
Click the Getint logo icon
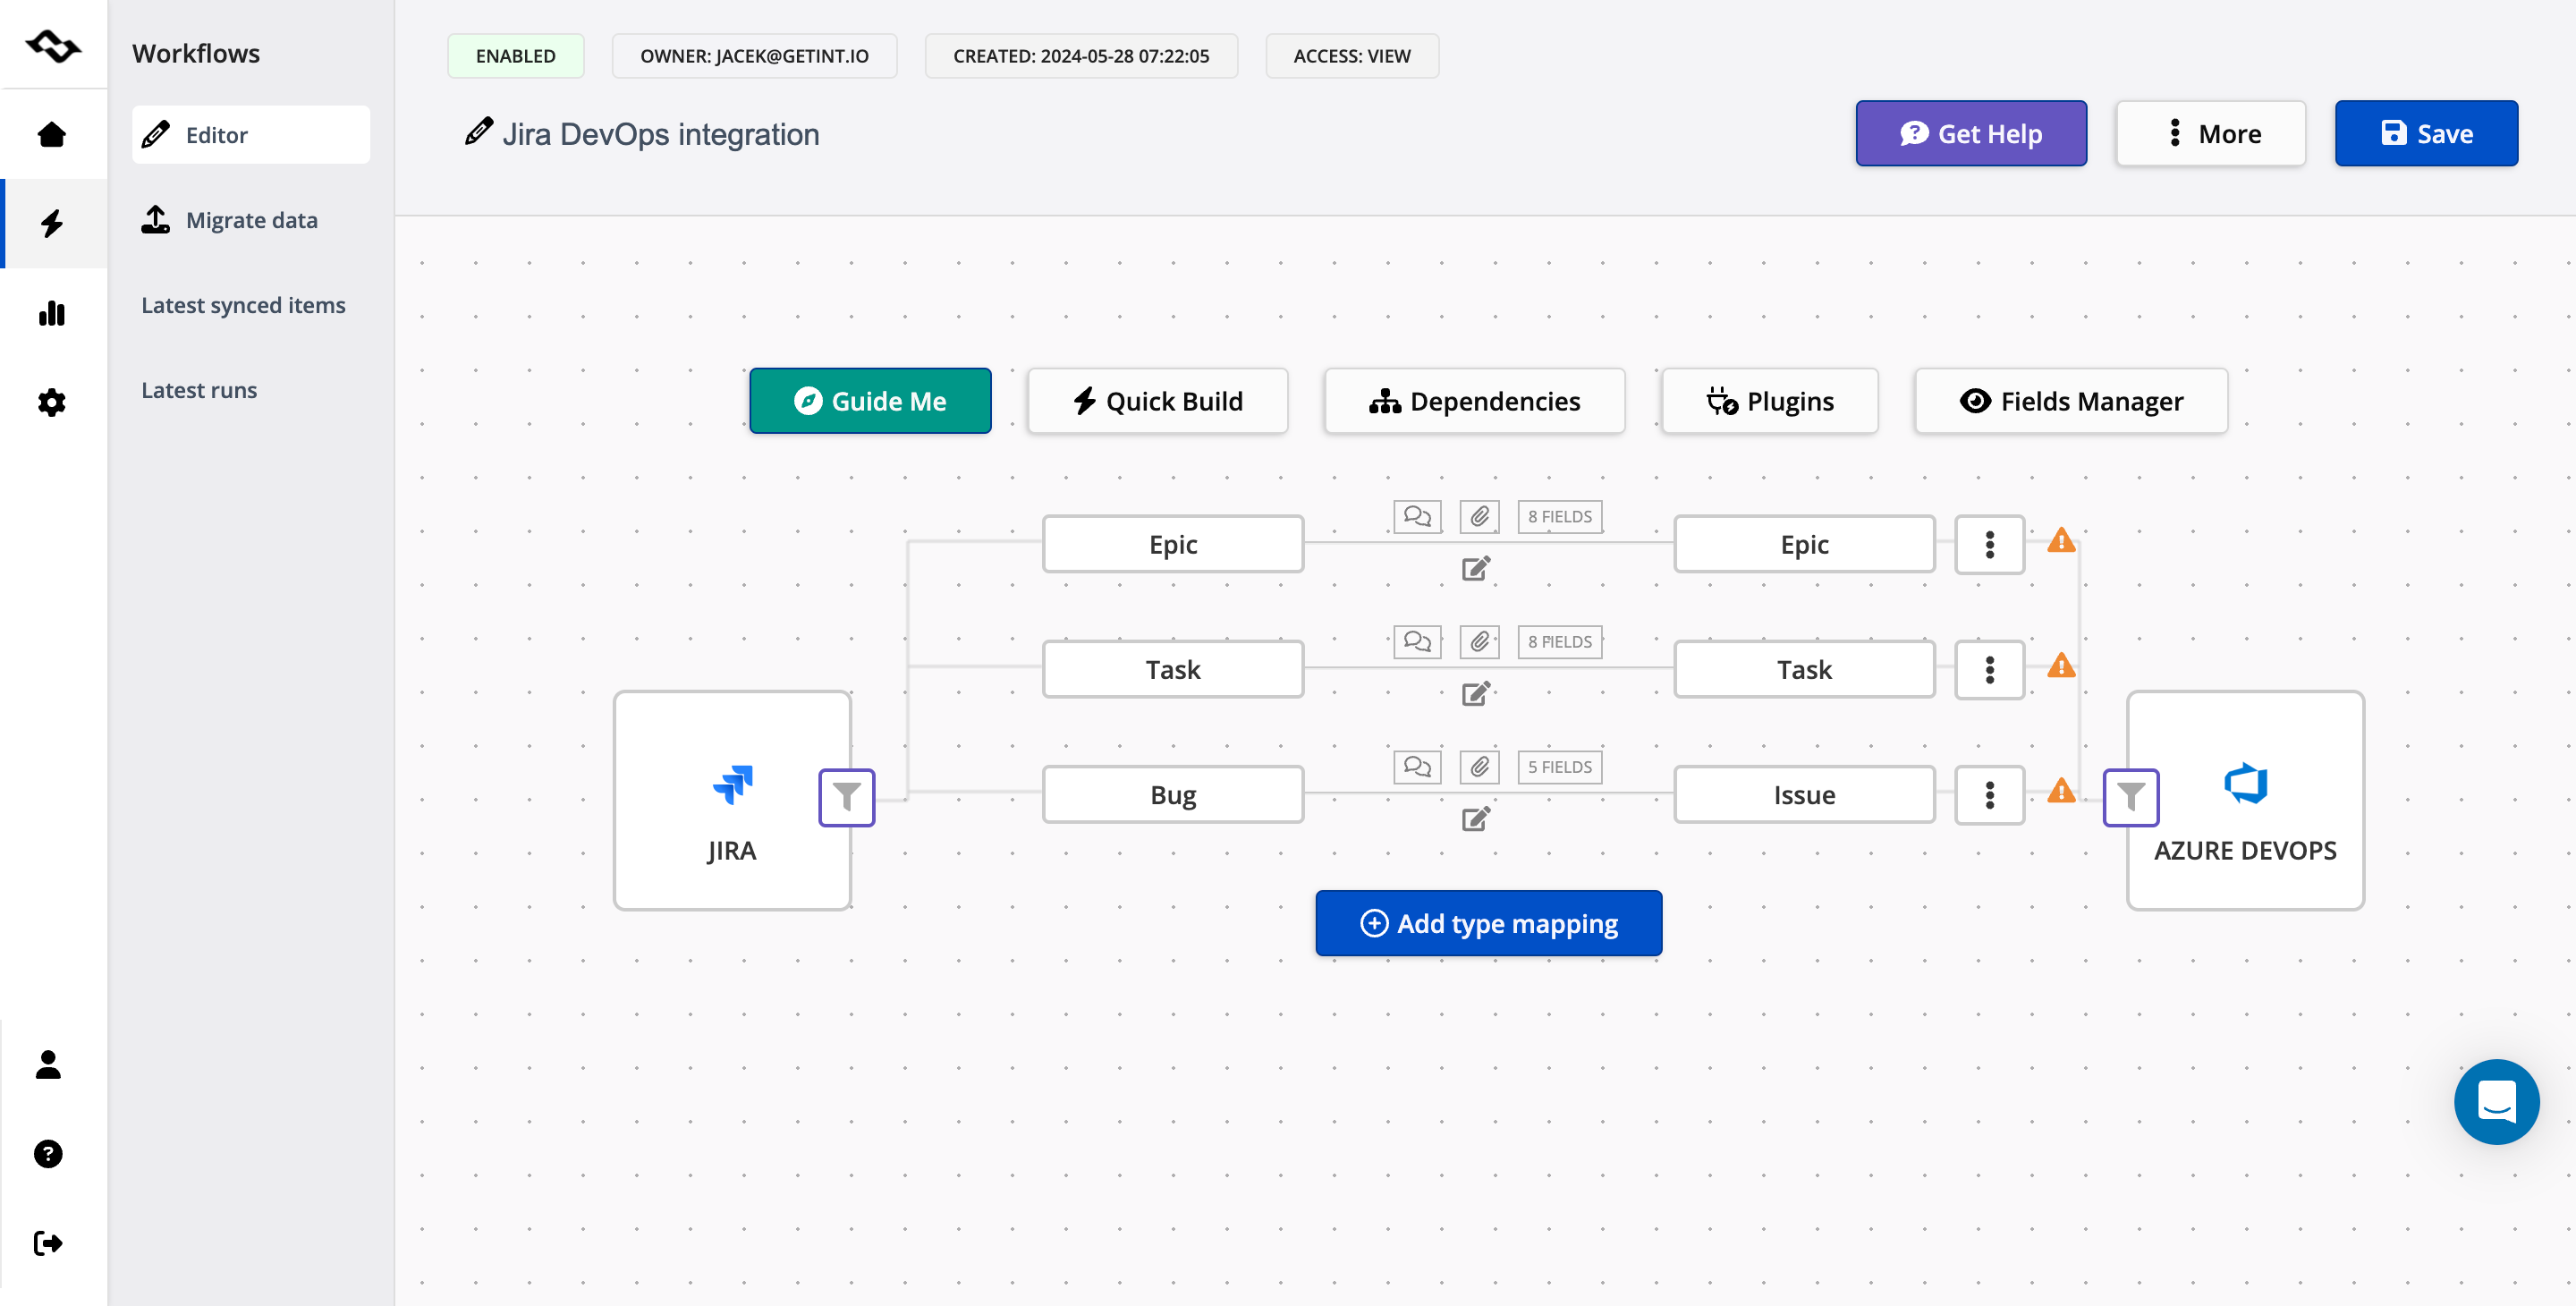(x=53, y=45)
